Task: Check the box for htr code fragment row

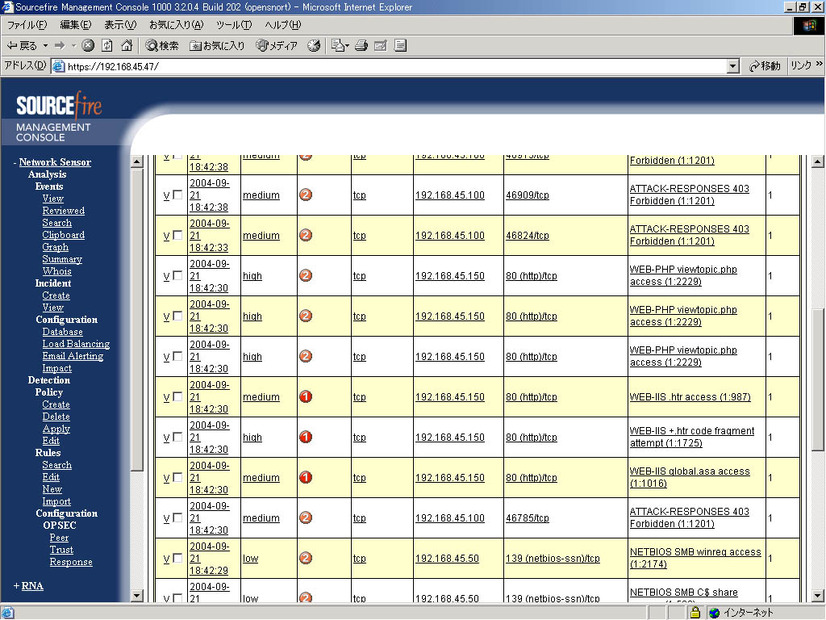Action: coord(178,437)
